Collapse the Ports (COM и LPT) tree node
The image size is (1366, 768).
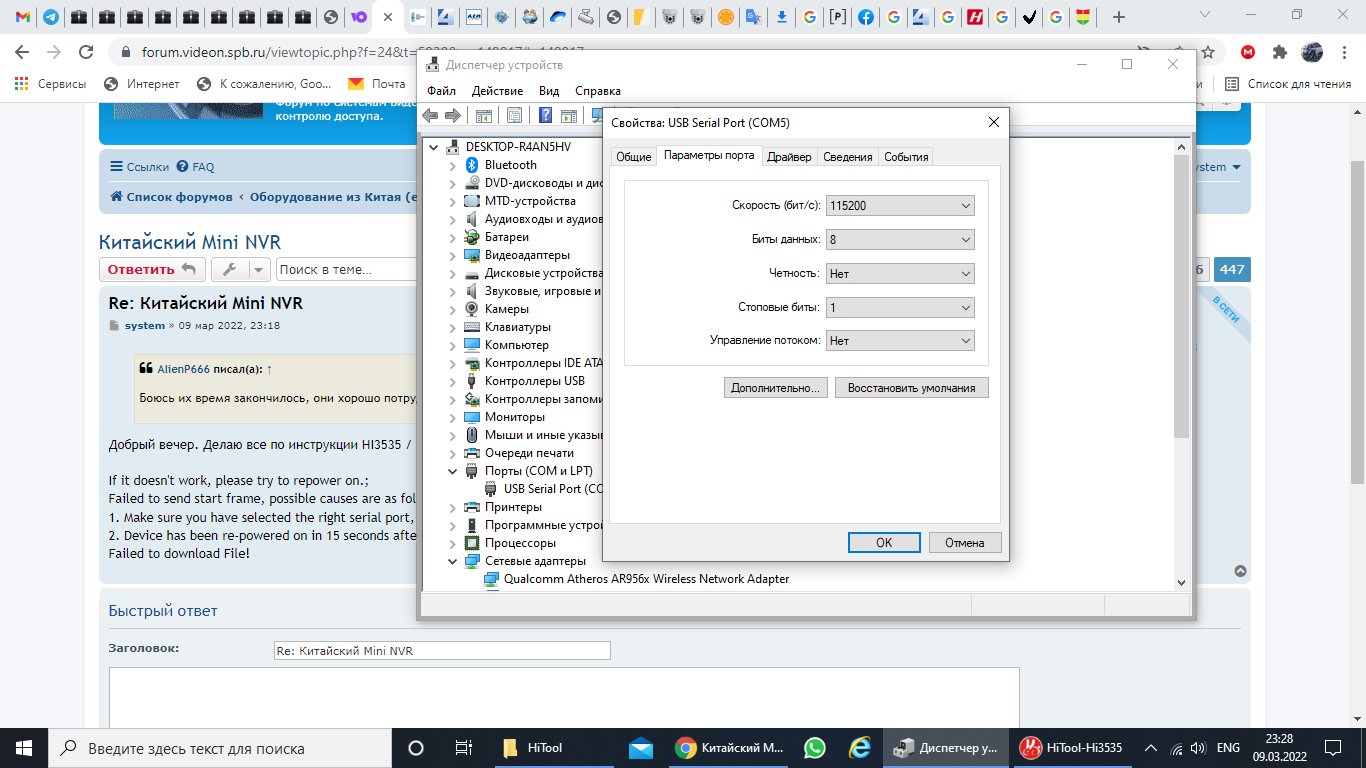click(x=453, y=471)
